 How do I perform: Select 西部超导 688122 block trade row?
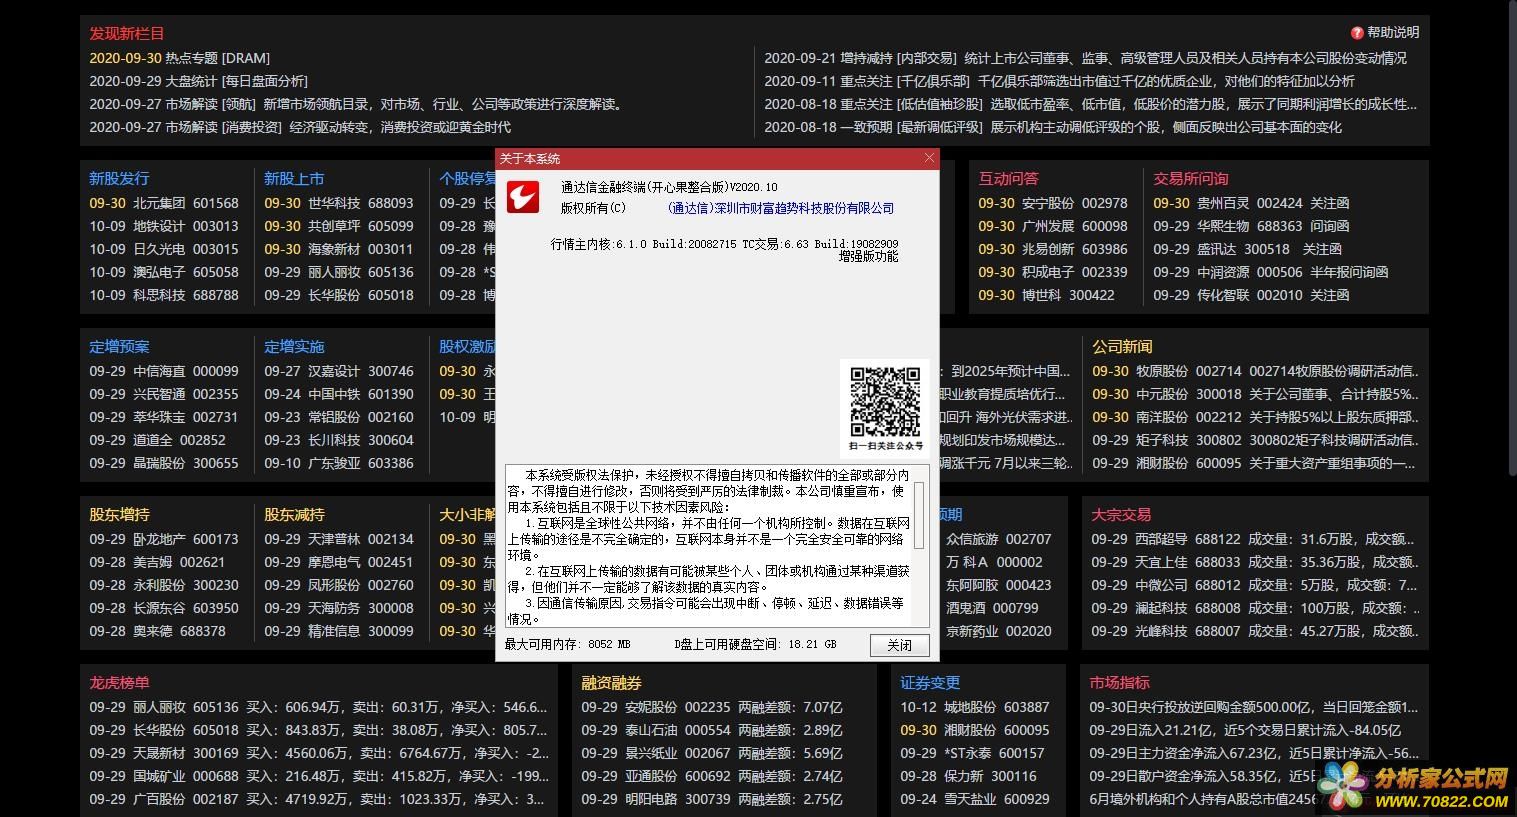coord(1255,539)
